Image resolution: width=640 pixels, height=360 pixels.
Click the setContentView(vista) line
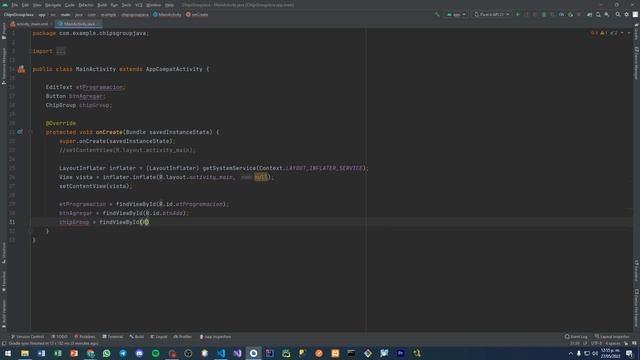(x=96, y=186)
